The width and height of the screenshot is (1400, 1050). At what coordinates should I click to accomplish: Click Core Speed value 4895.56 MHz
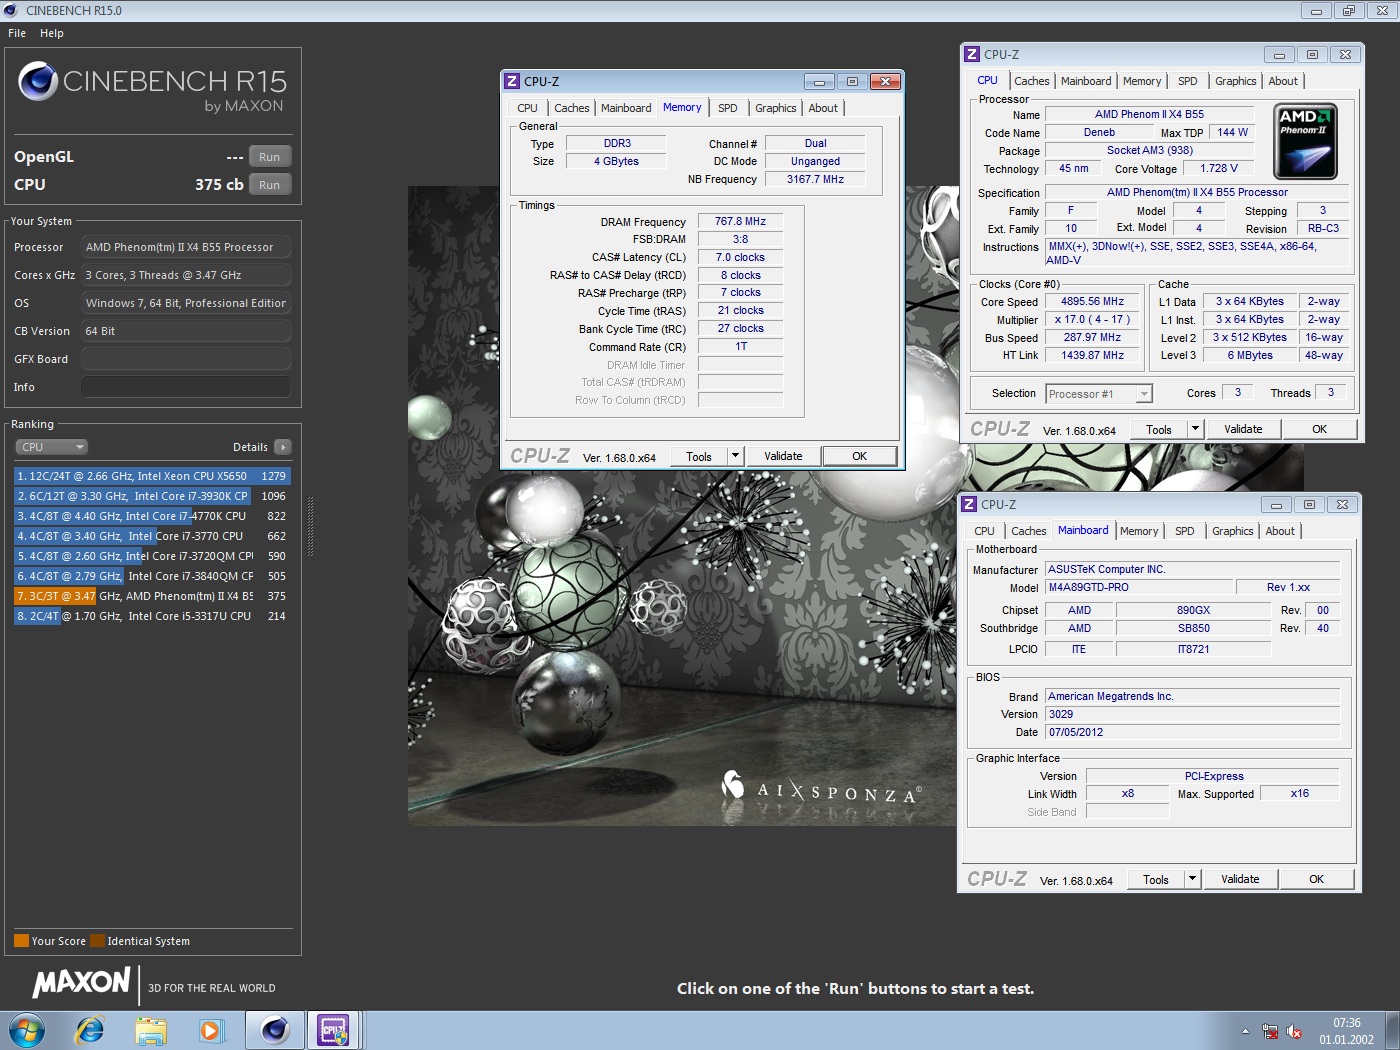pyautogui.click(x=1092, y=301)
